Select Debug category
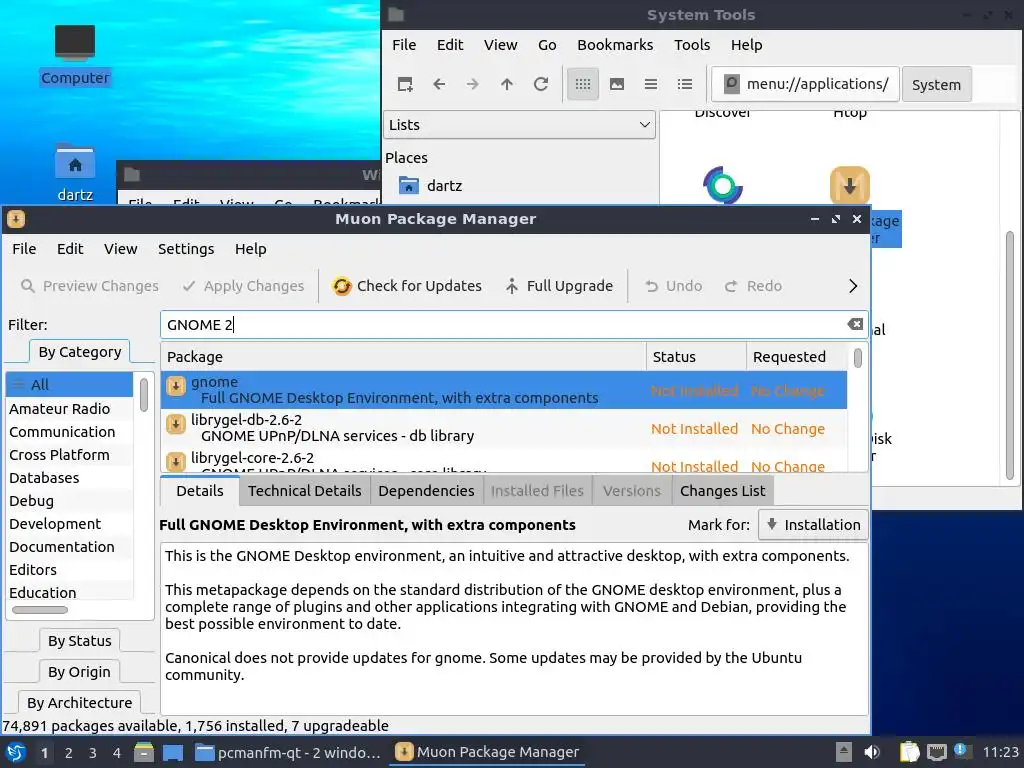This screenshot has height=768, width=1024. click(69, 501)
